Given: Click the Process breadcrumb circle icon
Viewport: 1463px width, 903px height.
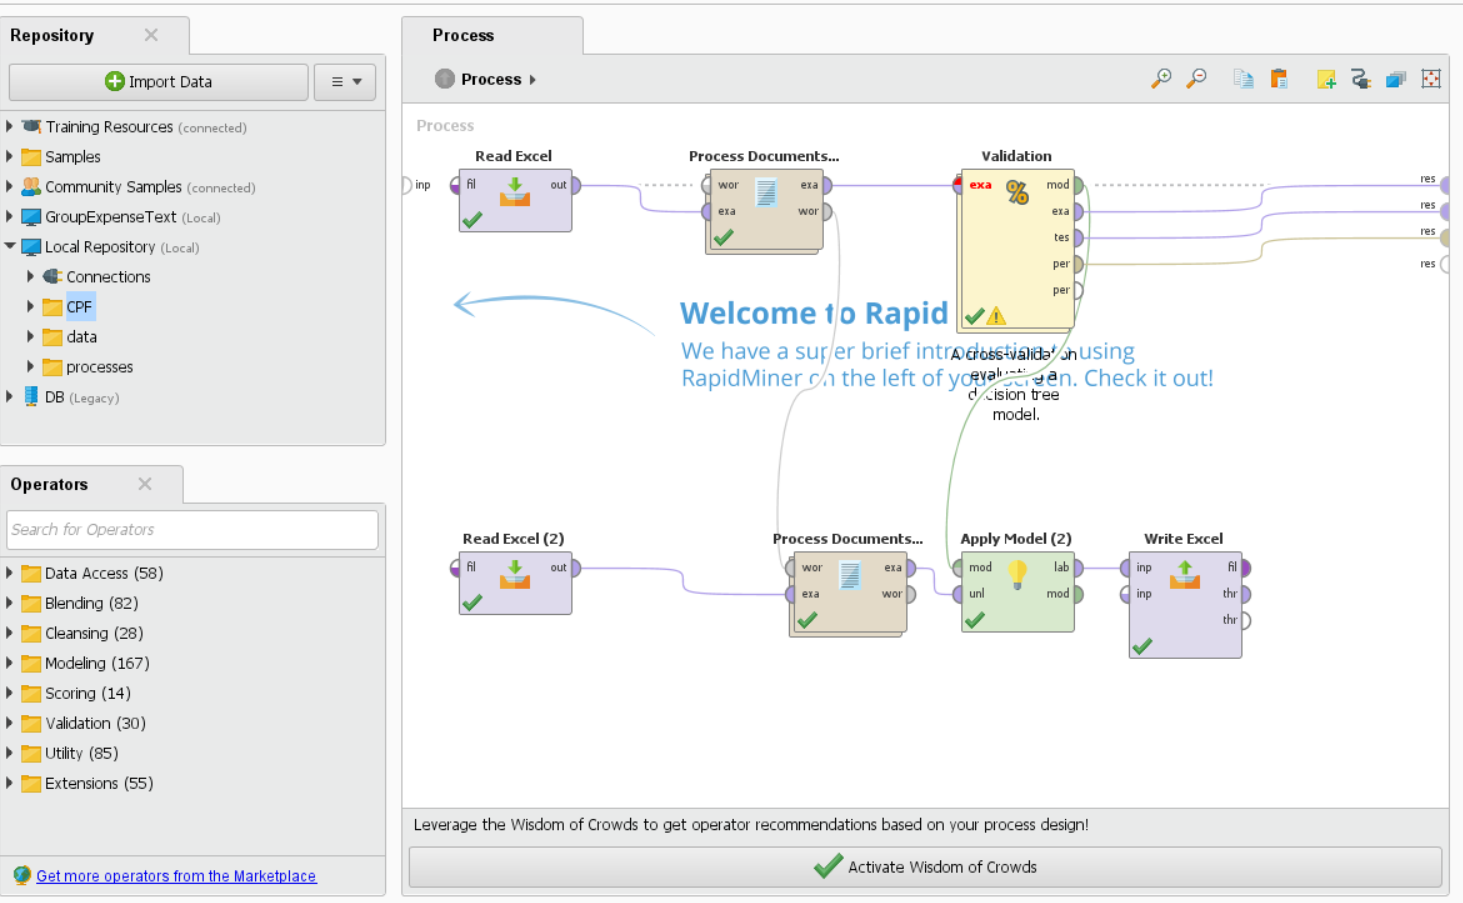Looking at the screenshot, I should coord(445,79).
